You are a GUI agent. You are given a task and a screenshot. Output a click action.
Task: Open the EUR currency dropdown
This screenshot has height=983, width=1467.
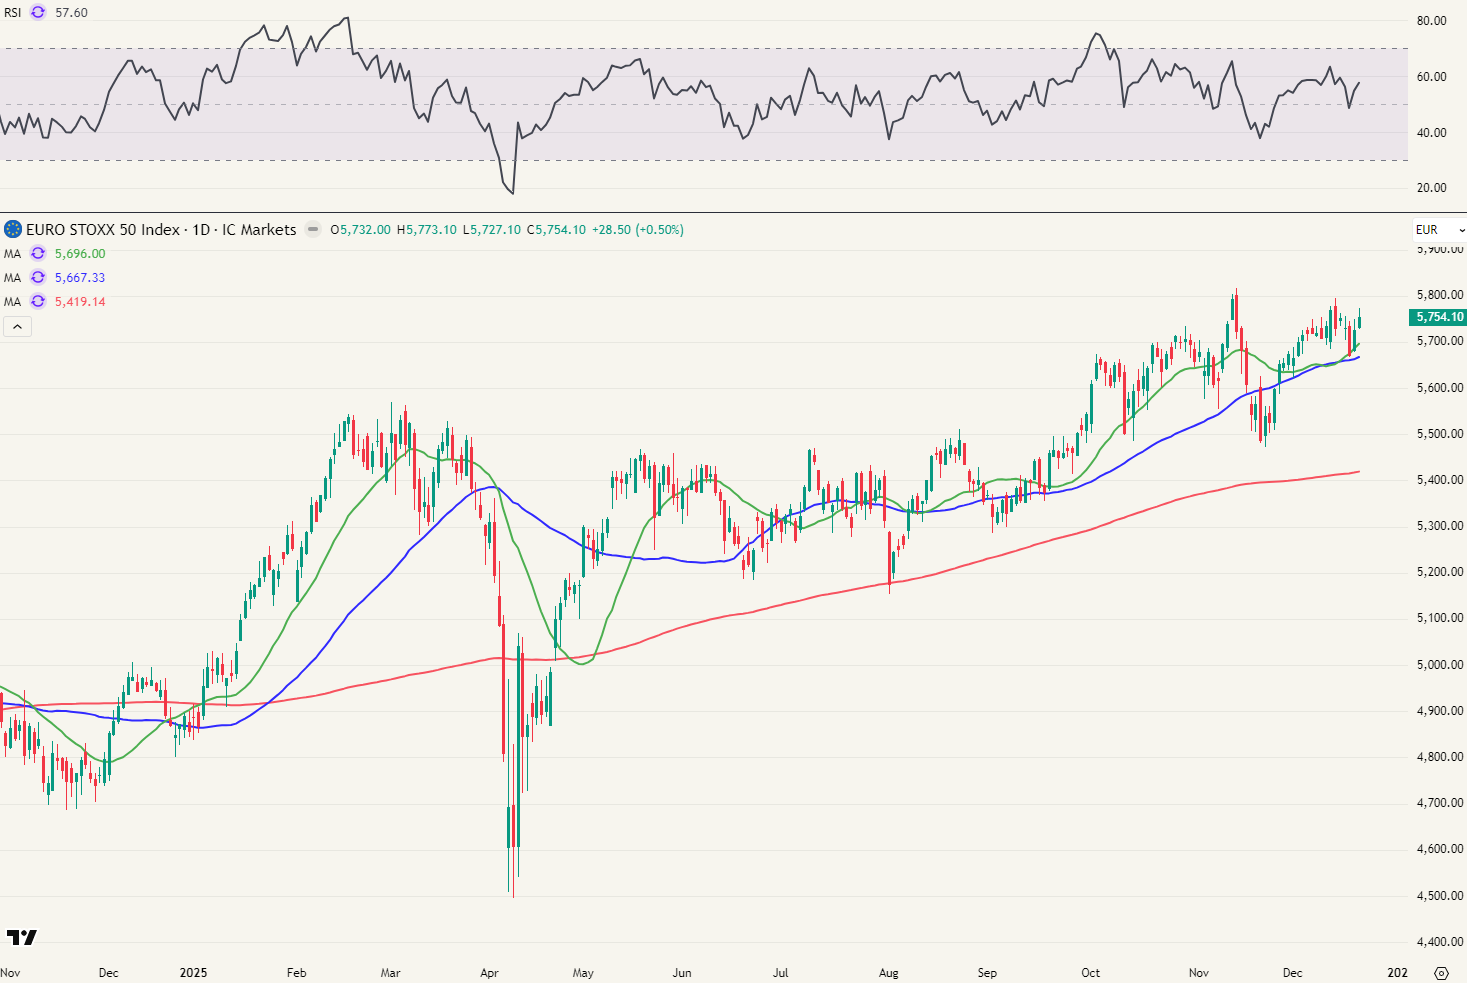point(1437,229)
